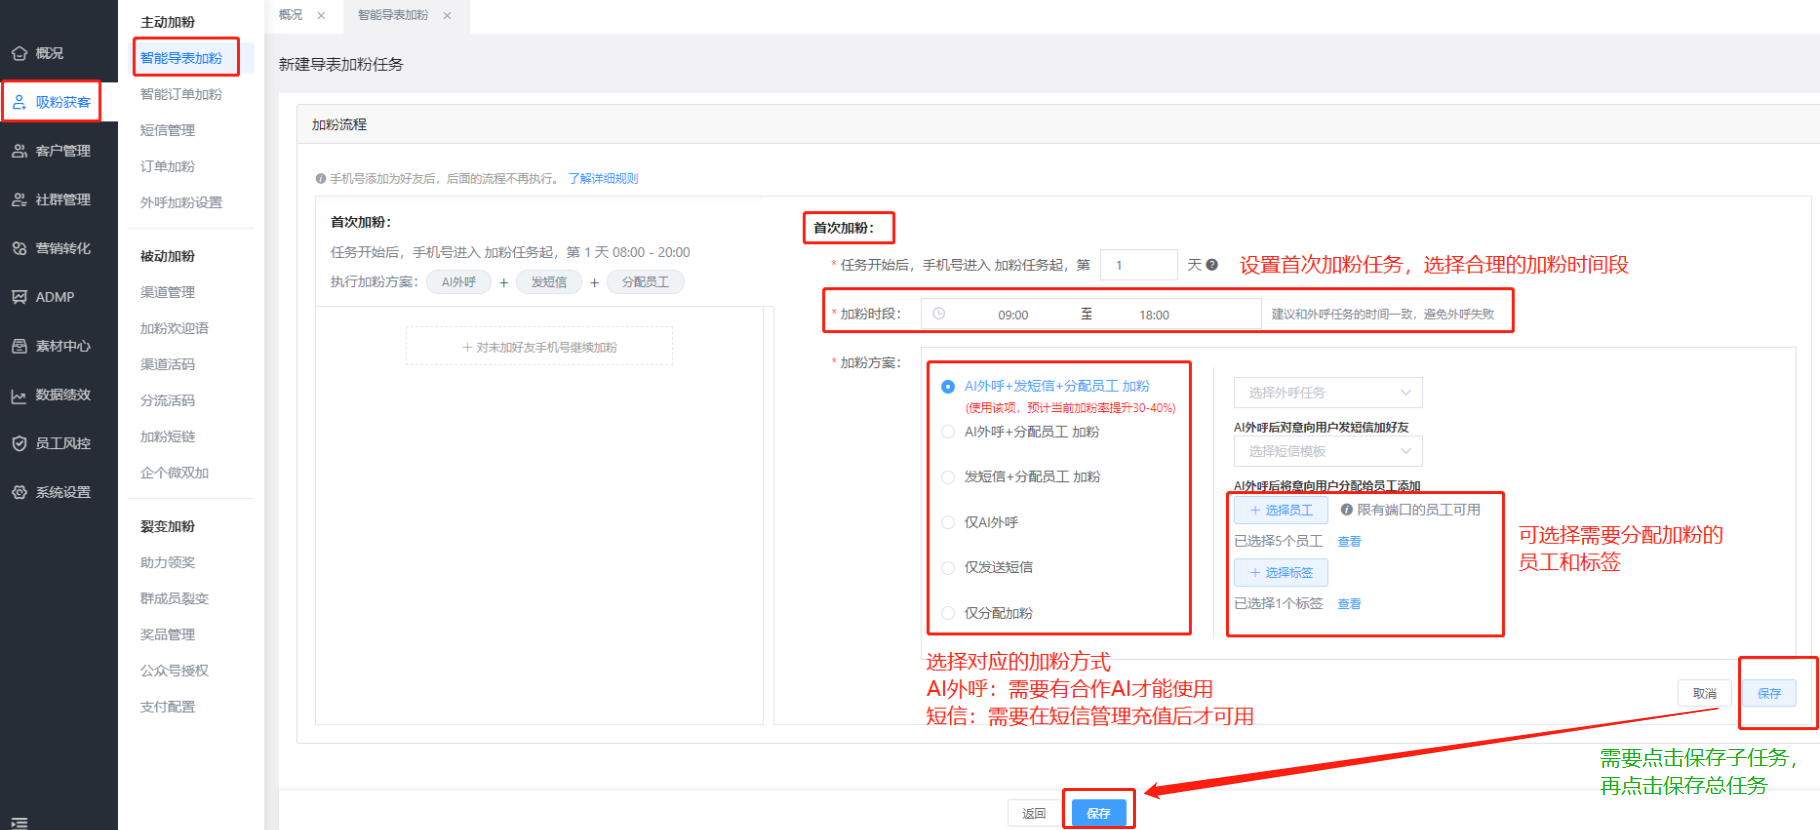Image resolution: width=1820 pixels, height=830 pixels.
Task: Open 智能订单加粉 in the submenu
Action: (x=181, y=94)
